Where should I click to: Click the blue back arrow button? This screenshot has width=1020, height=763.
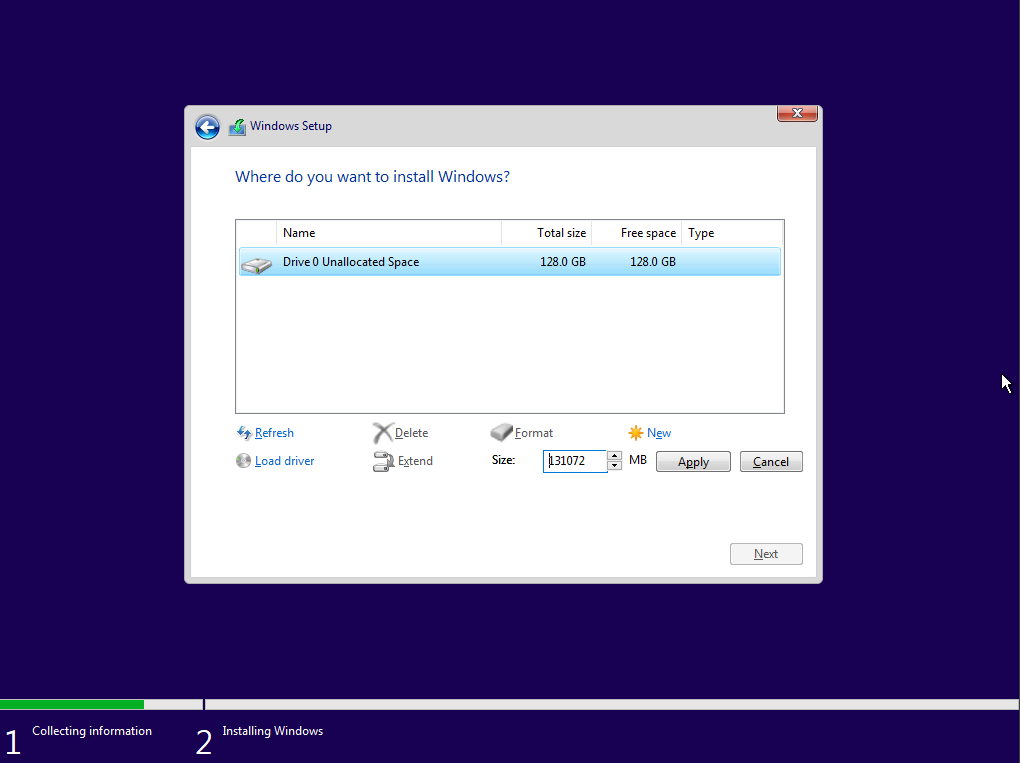[207, 127]
